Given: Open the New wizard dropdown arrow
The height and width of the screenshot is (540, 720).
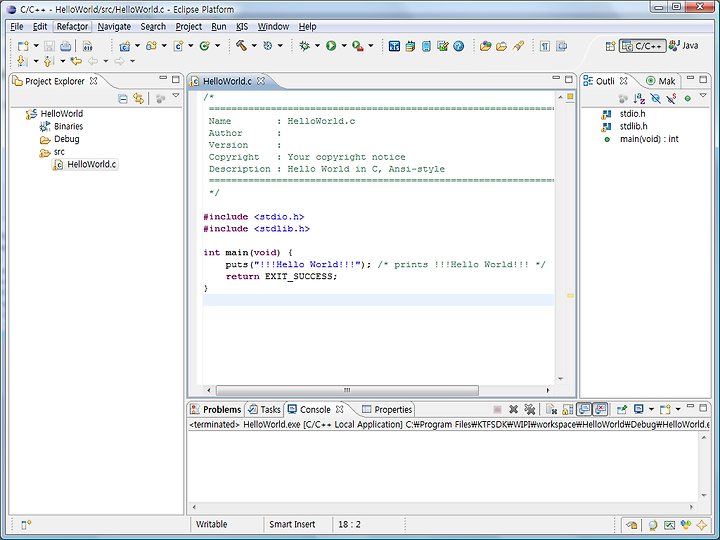Looking at the screenshot, I should coord(36,46).
